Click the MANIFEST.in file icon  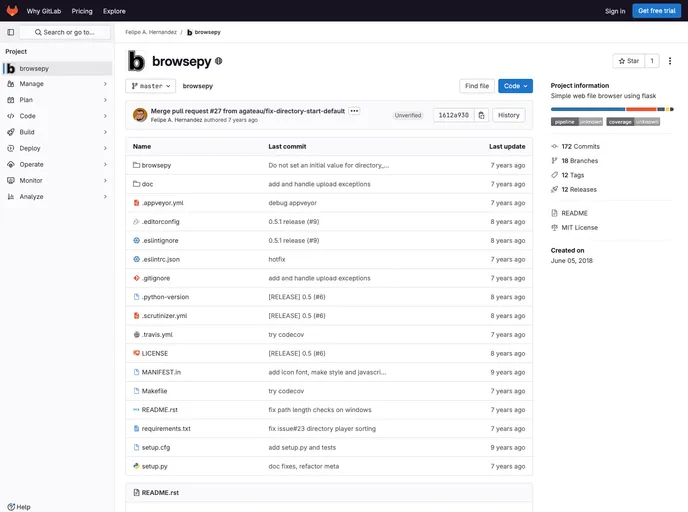pyautogui.click(x=136, y=372)
